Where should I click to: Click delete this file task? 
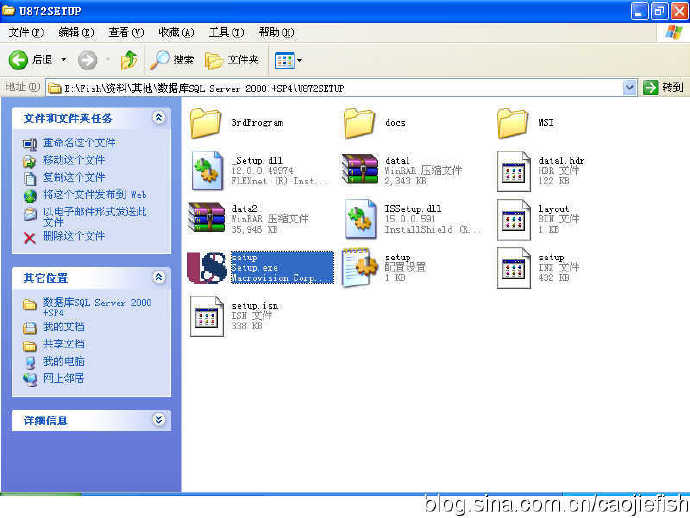click(x=73, y=236)
